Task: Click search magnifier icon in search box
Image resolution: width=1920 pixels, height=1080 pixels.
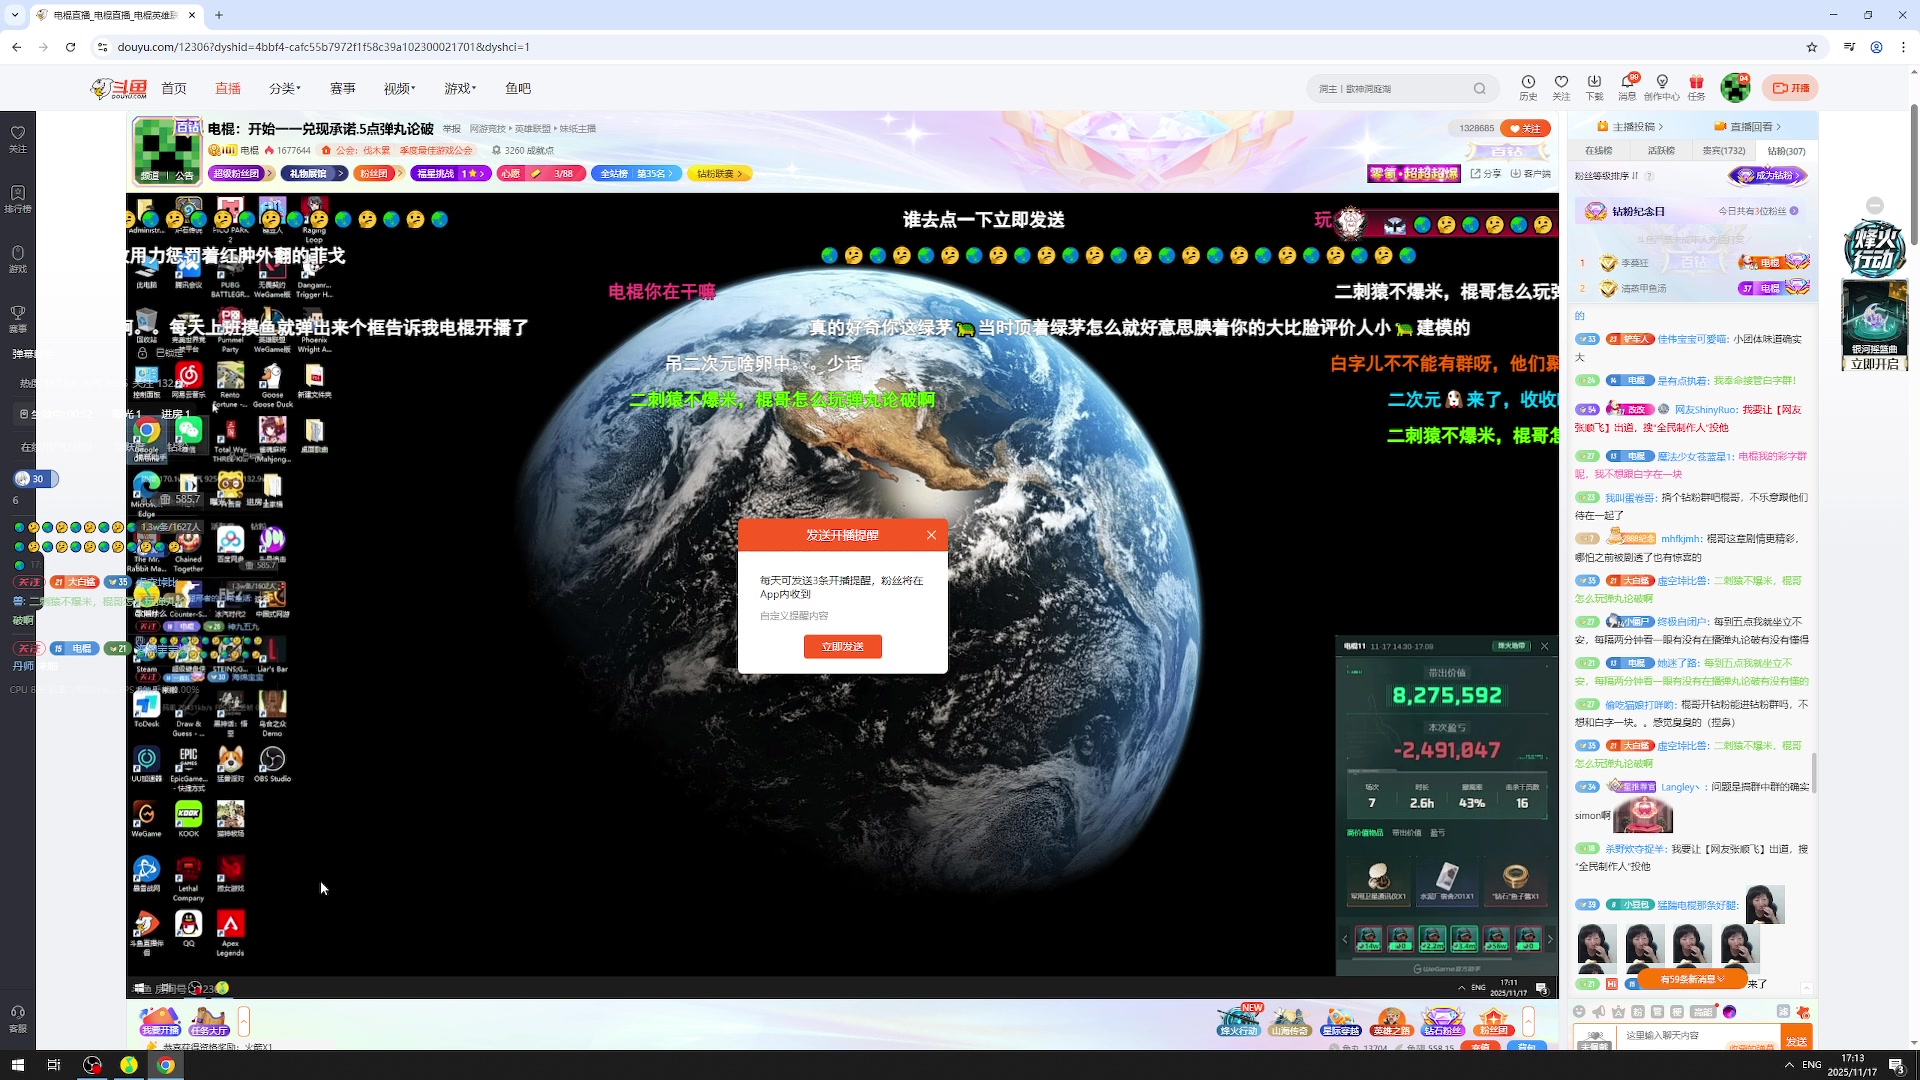Action: [1479, 89]
